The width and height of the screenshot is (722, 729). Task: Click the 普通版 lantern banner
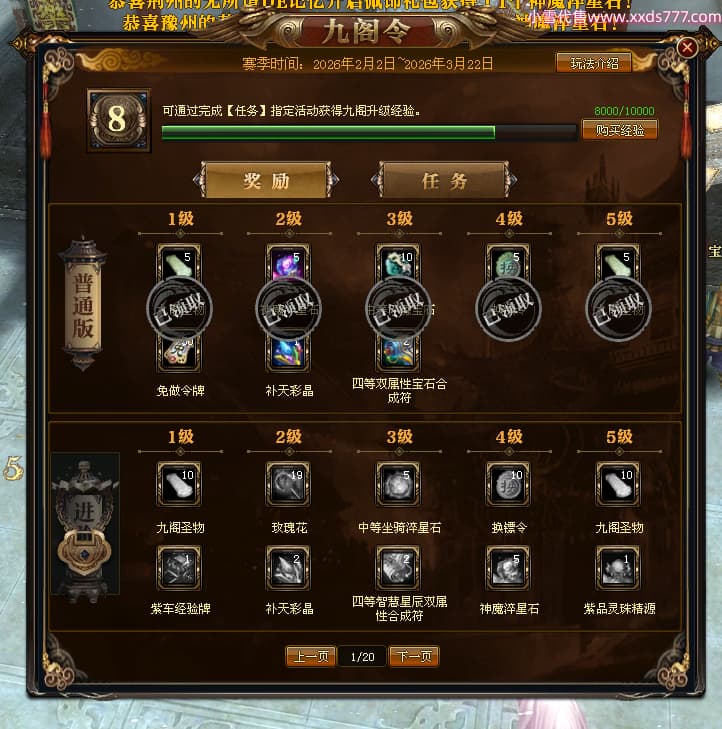coord(83,305)
